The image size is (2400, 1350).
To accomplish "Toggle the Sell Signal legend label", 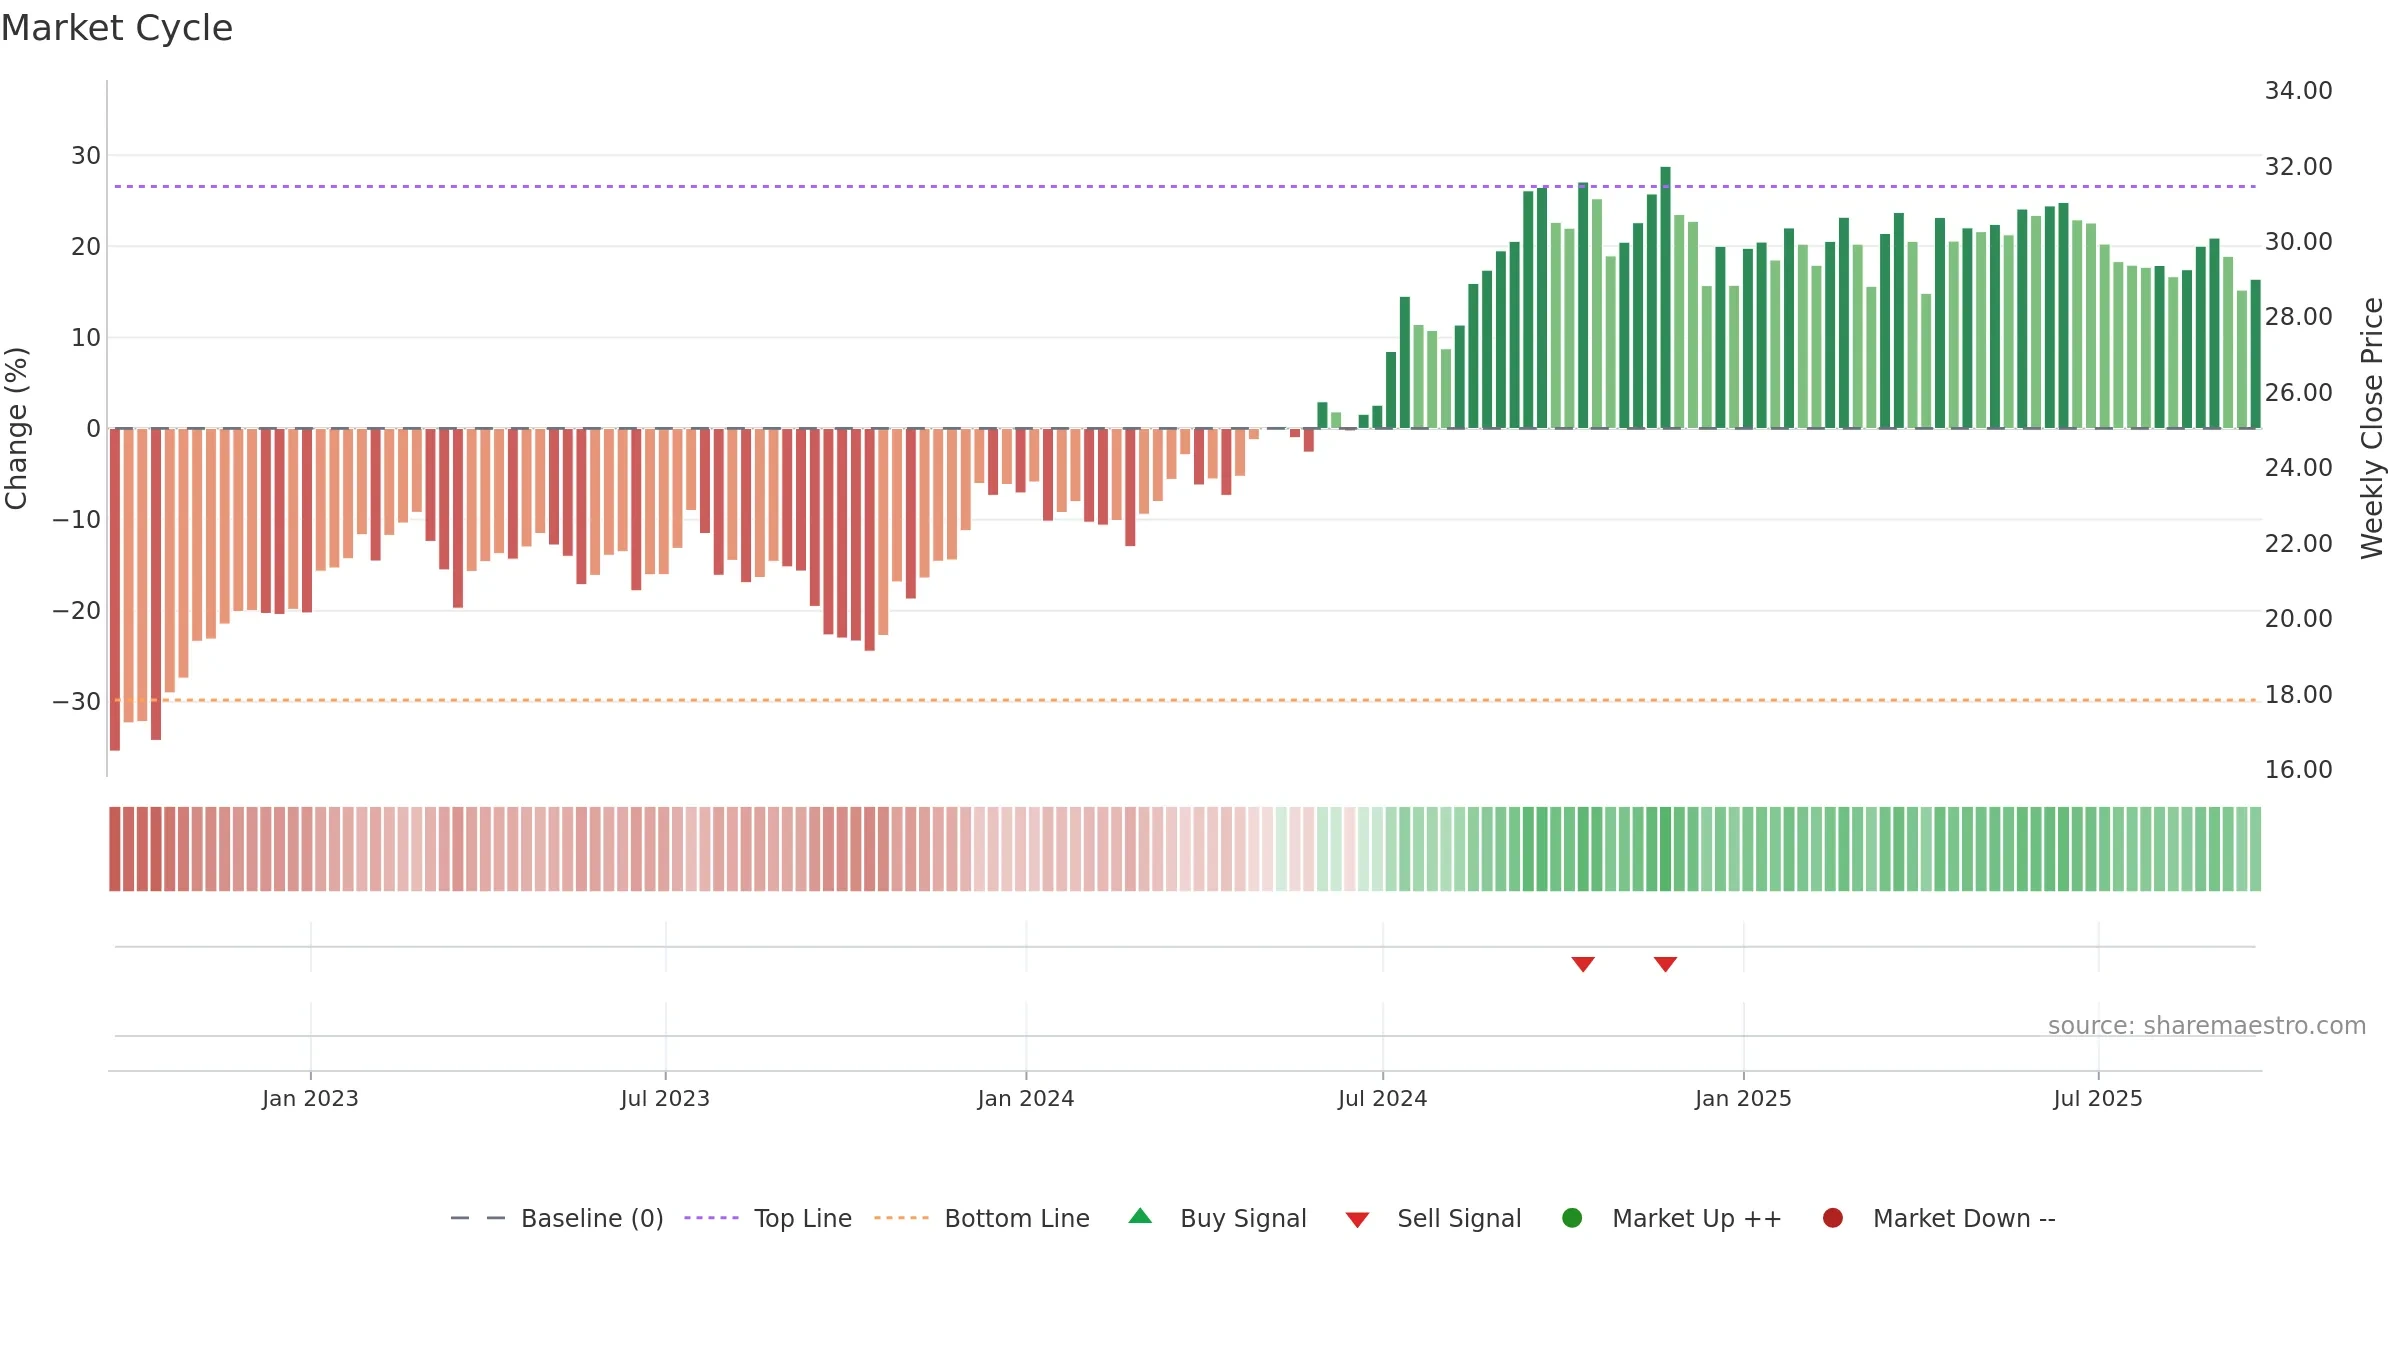I will pyautogui.click(x=1459, y=1218).
